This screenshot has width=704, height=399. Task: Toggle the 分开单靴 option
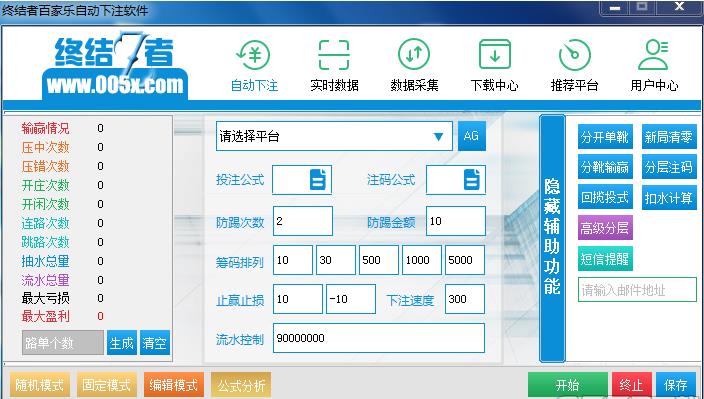tap(605, 136)
